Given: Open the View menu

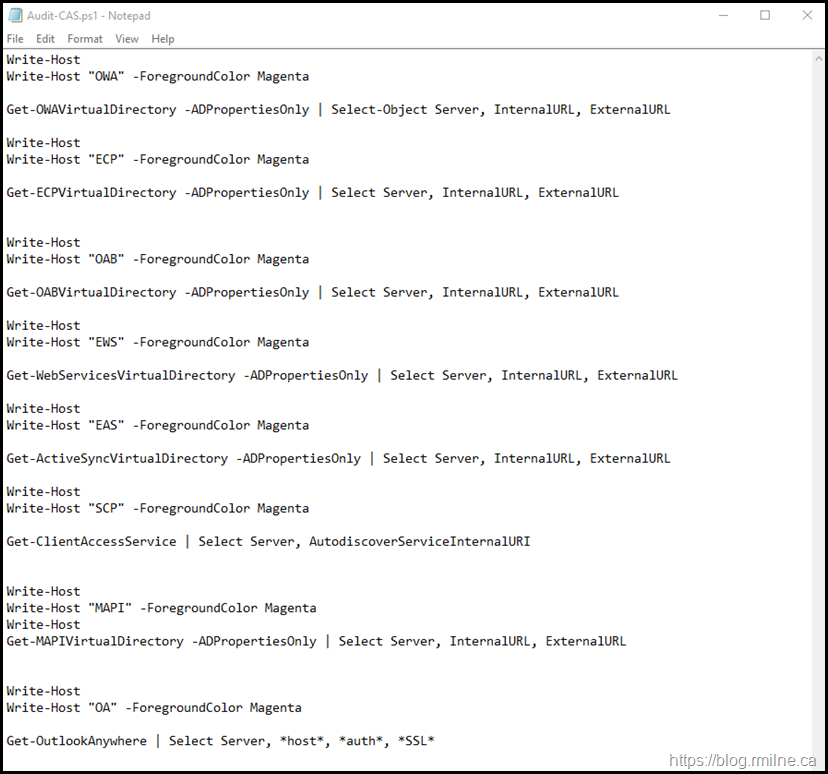Looking at the screenshot, I should [x=127, y=39].
